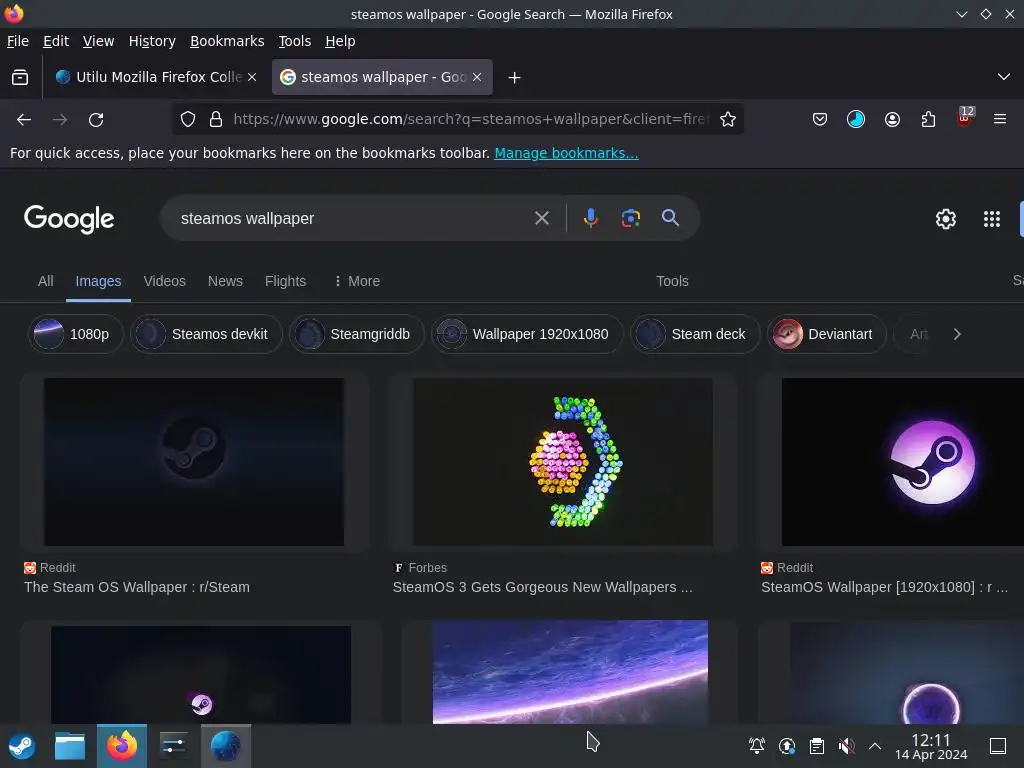
Task: Open the Tools menu in menu bar
Action: pyautogui.click(x=295, y=41)
